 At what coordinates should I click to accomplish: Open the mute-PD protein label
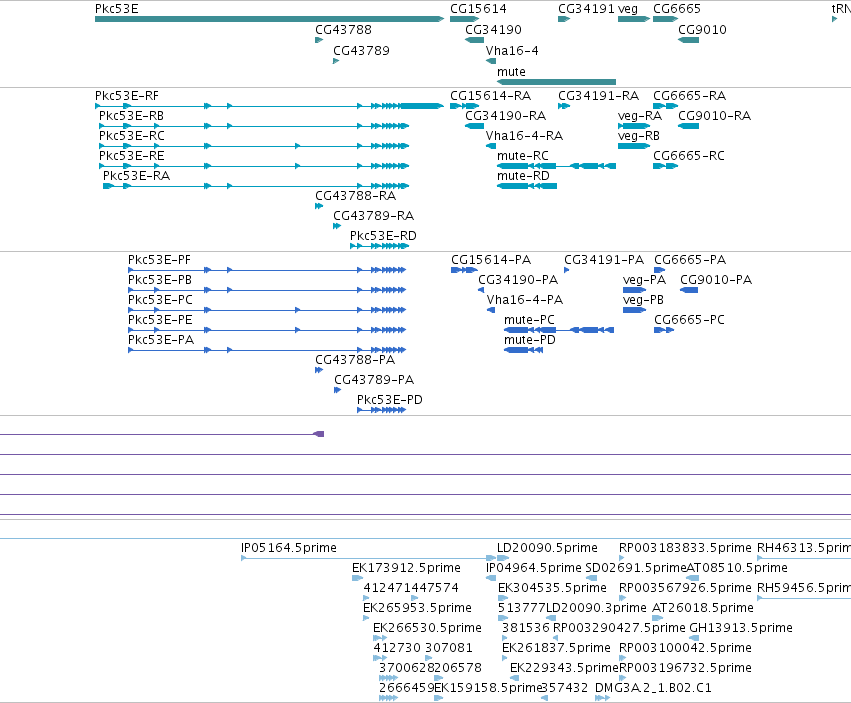530,339
